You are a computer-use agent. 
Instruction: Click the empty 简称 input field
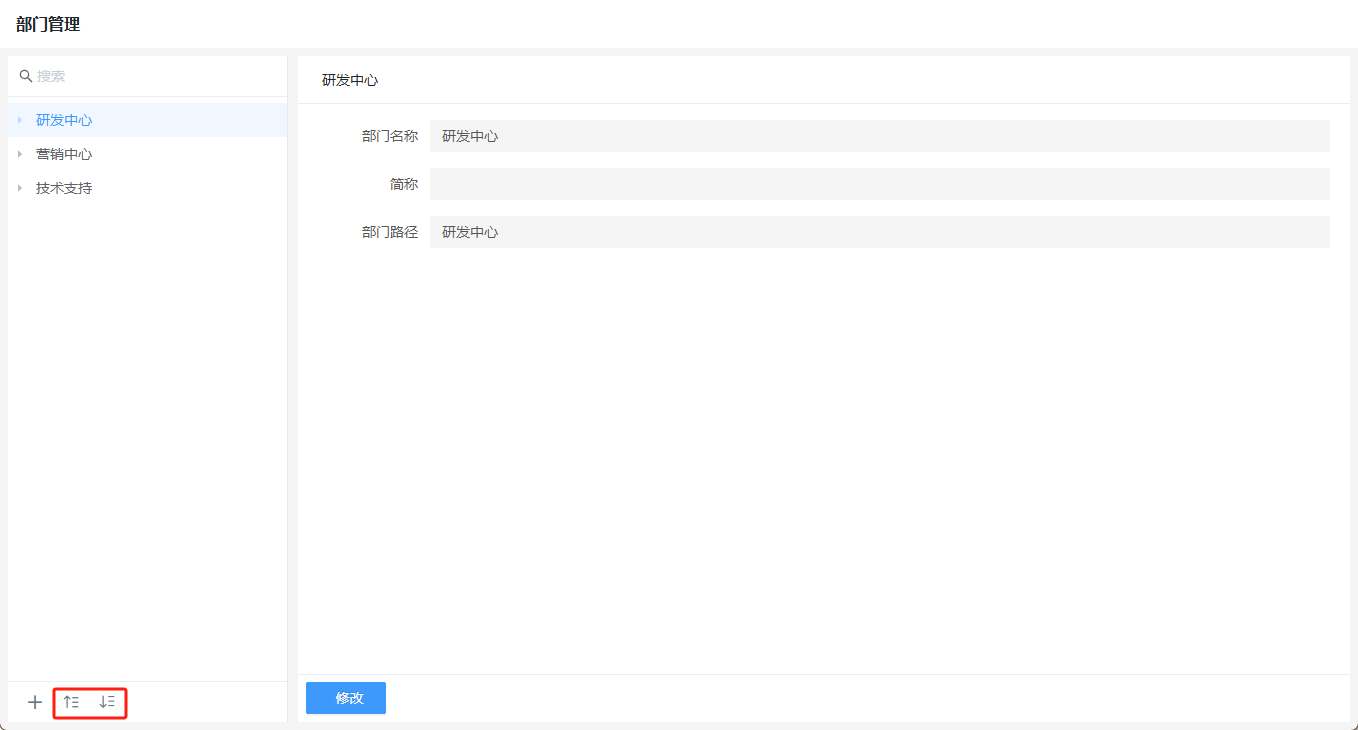pos(879,184)
